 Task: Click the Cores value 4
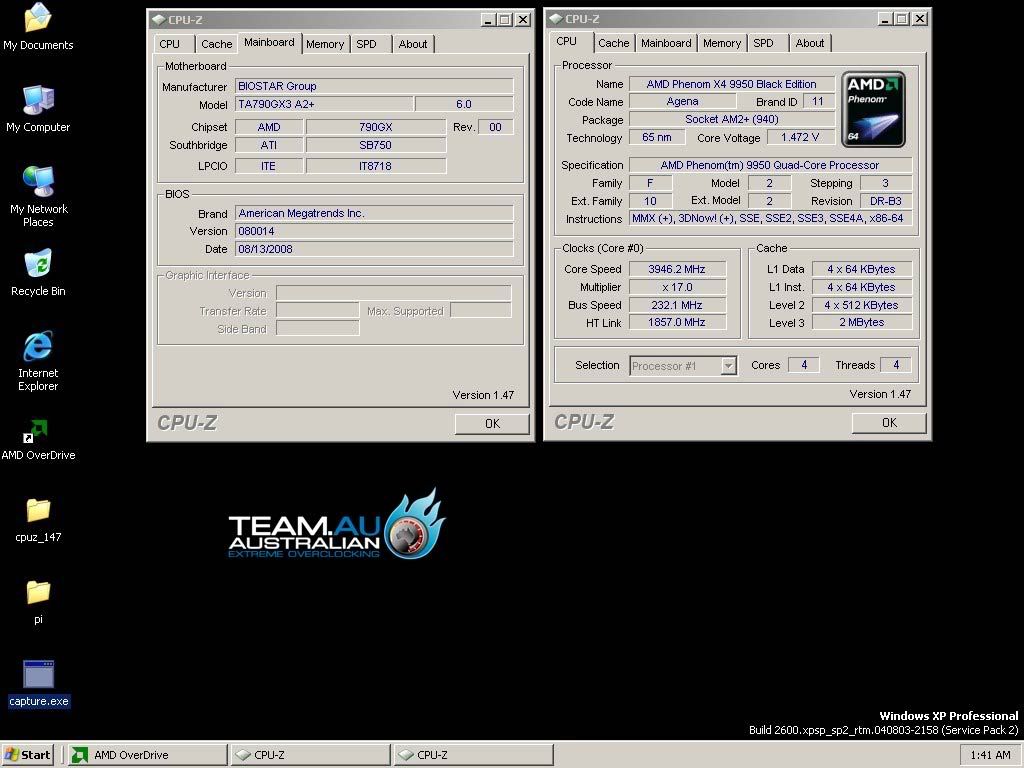click(x=804, y=365)
